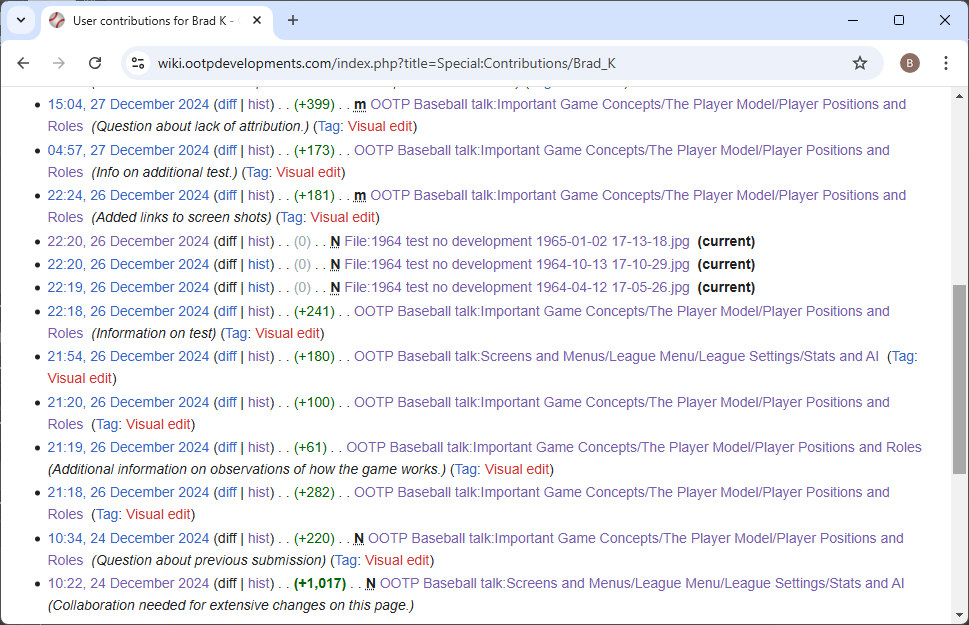The width and height of the screenshot is (969, 625).
Task: Open the 22:18, 26 December 2024 revision
Action: 128,312
